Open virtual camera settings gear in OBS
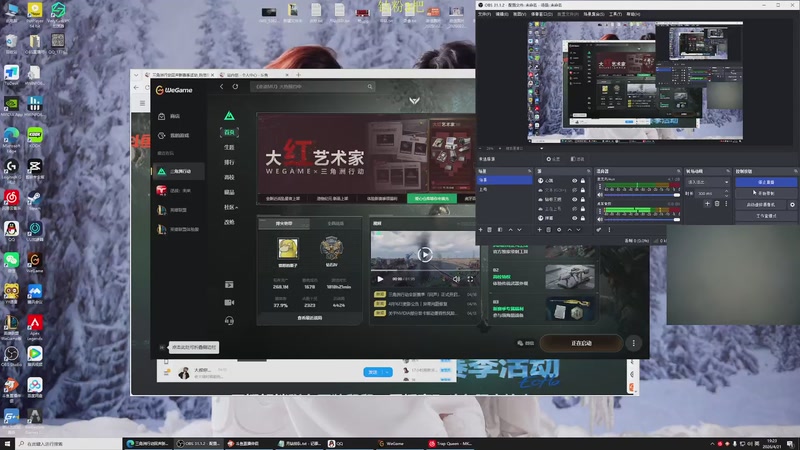 tap(792, 205)
